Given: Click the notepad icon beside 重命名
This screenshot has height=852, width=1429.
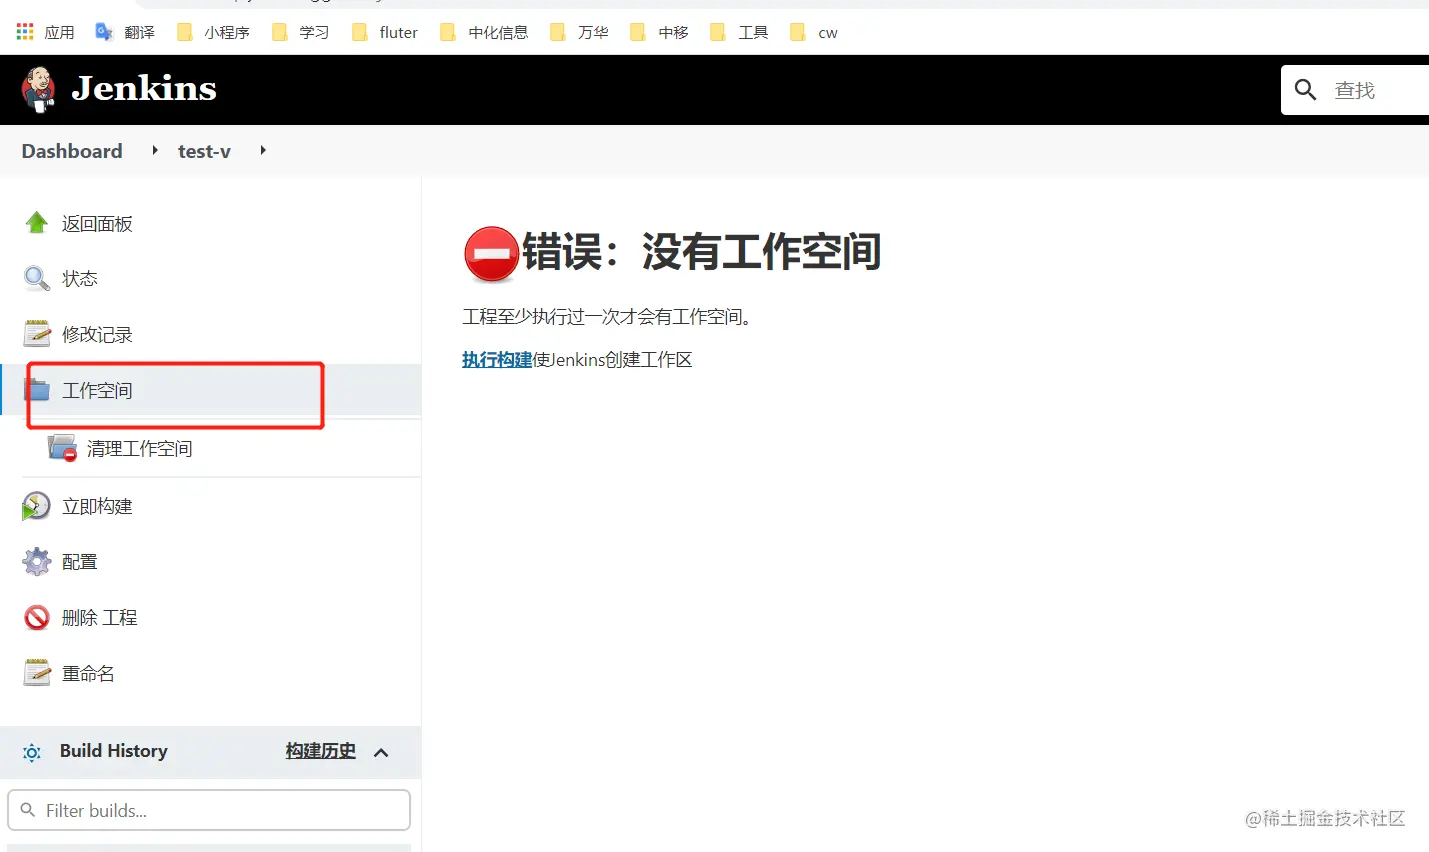Looking at the screenshot, I should 37,673.
